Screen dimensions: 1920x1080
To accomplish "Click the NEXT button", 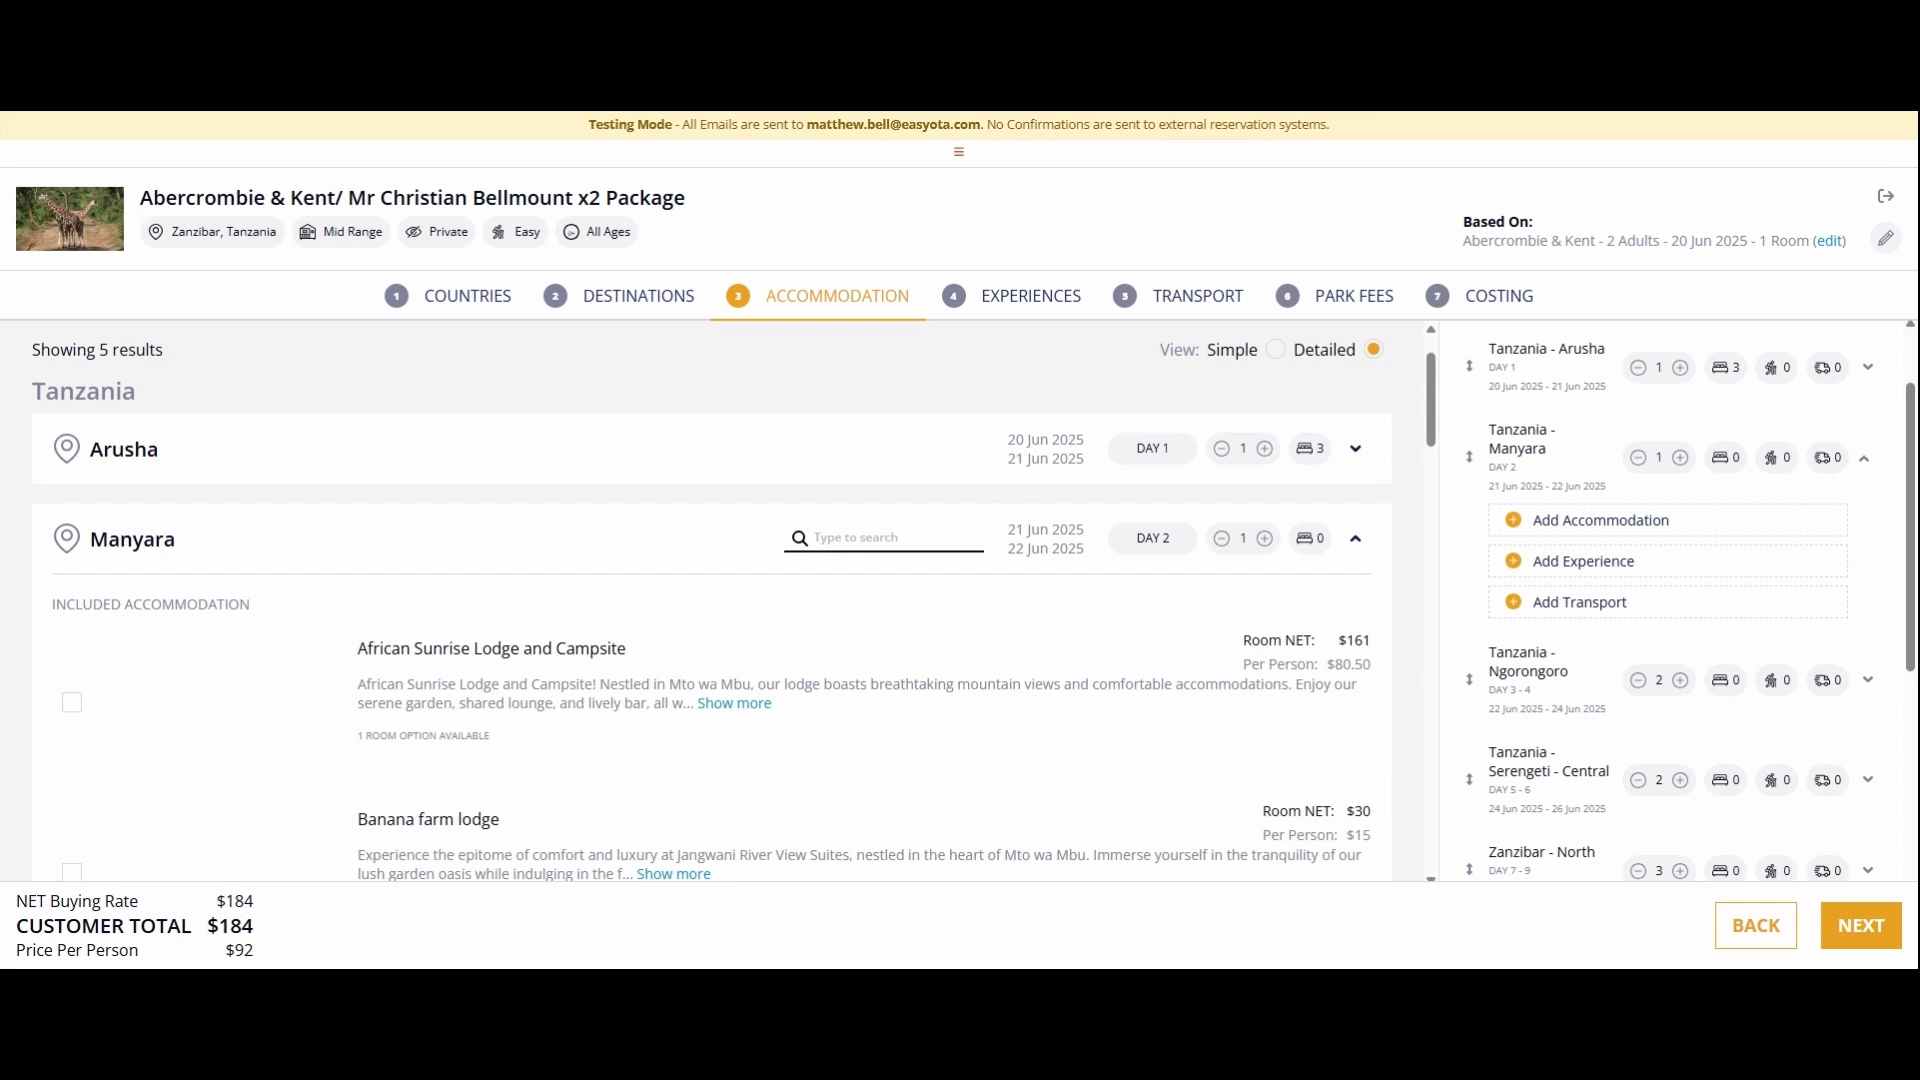I will coord(1861,926).
